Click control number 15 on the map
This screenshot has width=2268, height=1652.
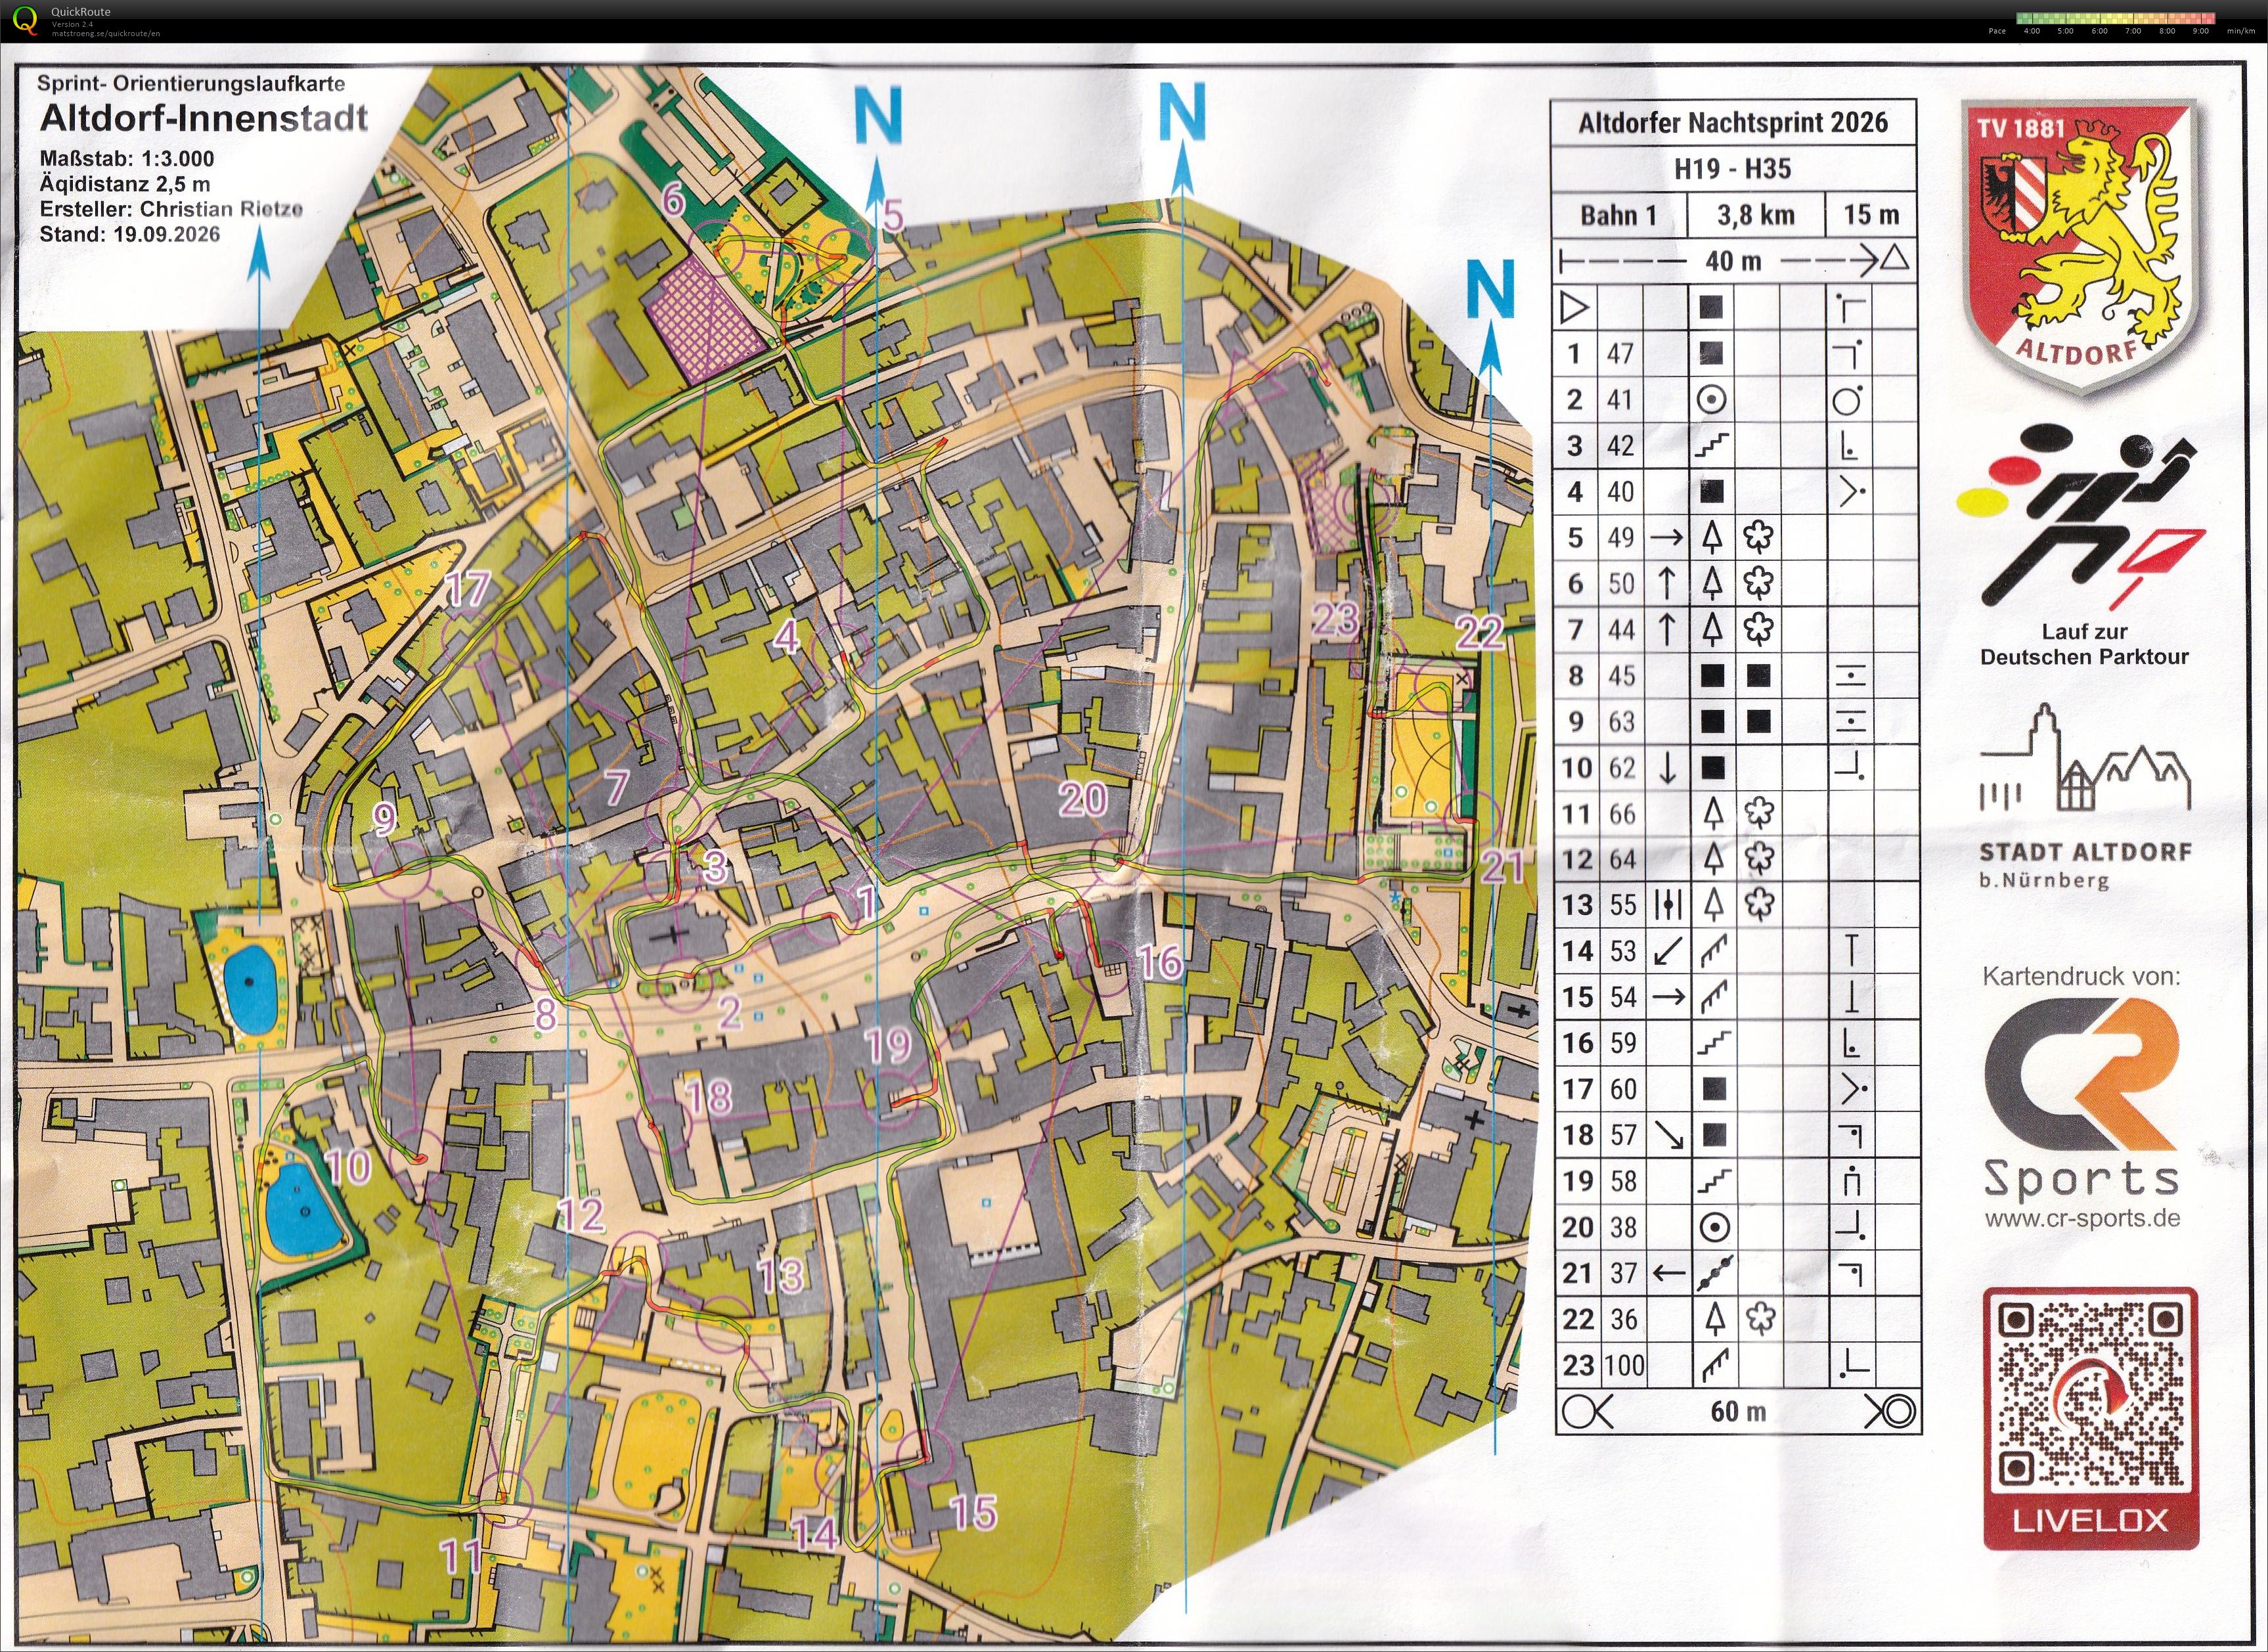(973, 1512)
